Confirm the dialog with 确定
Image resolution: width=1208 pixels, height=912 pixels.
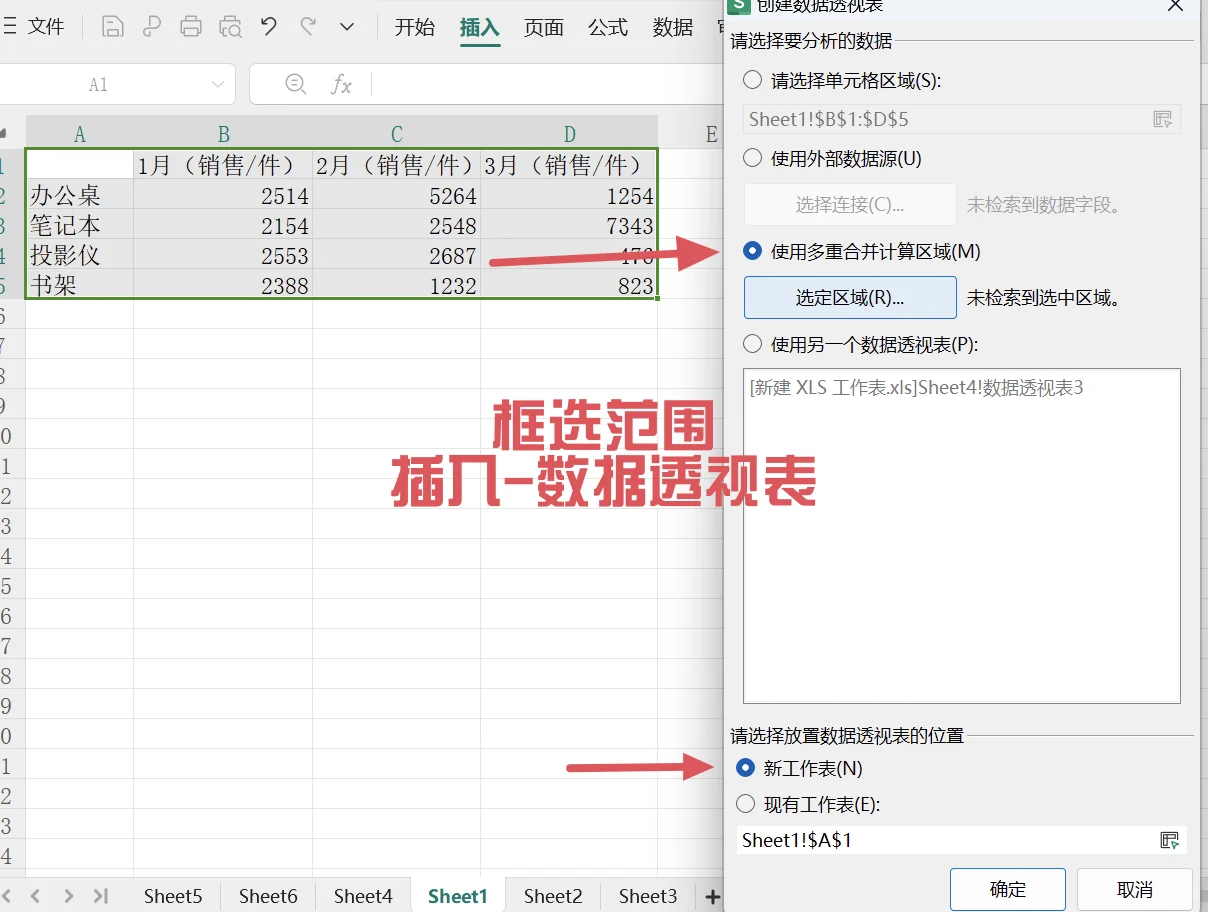[1007, 889]
